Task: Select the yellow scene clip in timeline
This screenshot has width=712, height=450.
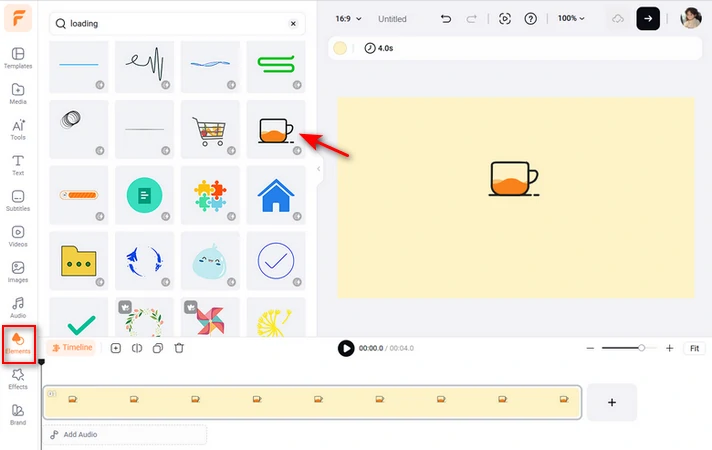Action: pos(312,402)
